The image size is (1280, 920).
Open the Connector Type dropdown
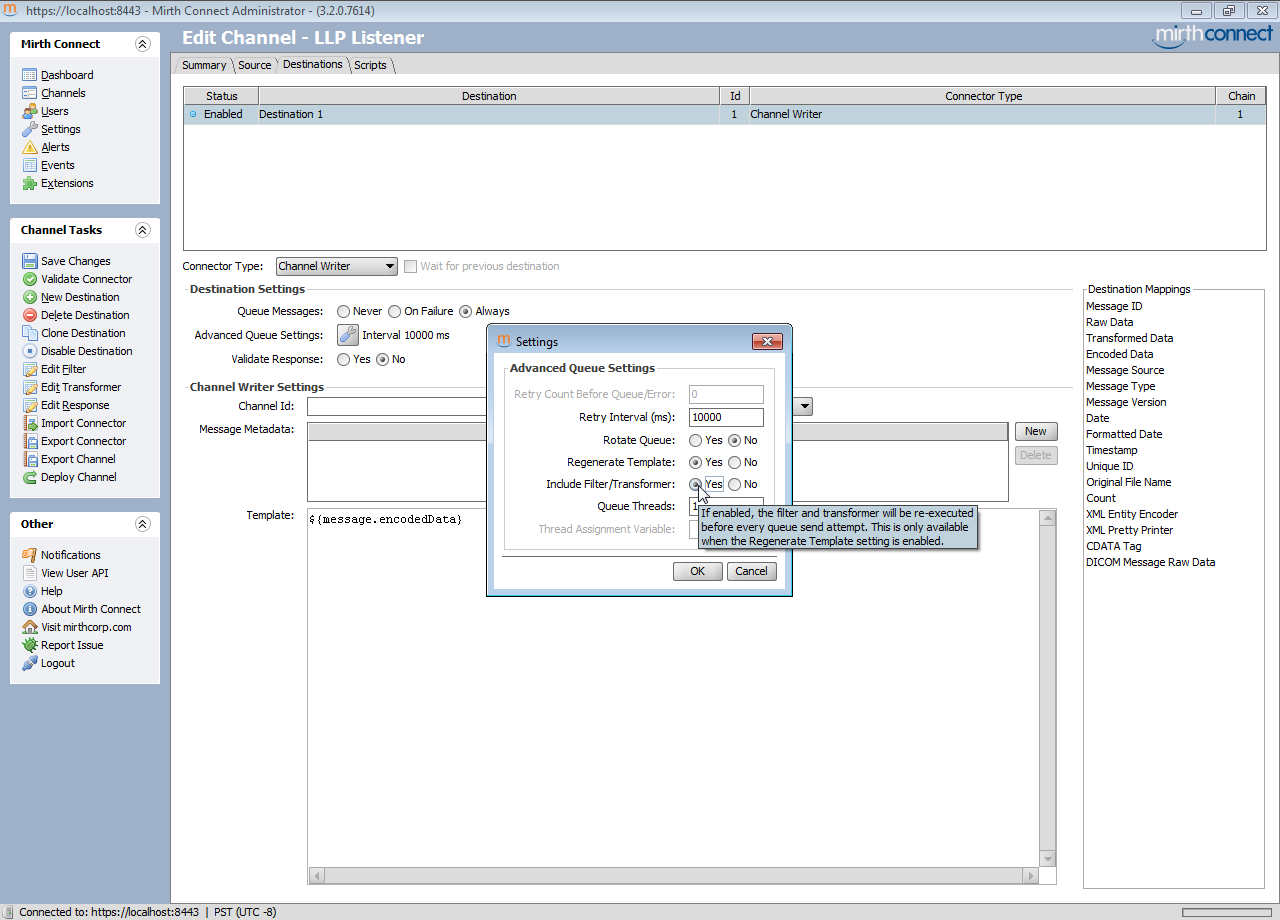point(337,266)
